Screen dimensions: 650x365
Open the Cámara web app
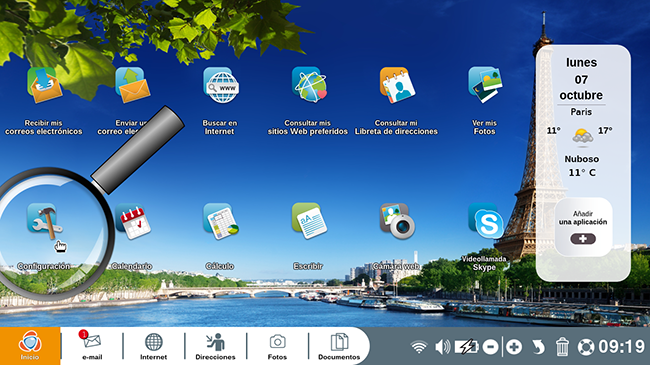[397, 221]
